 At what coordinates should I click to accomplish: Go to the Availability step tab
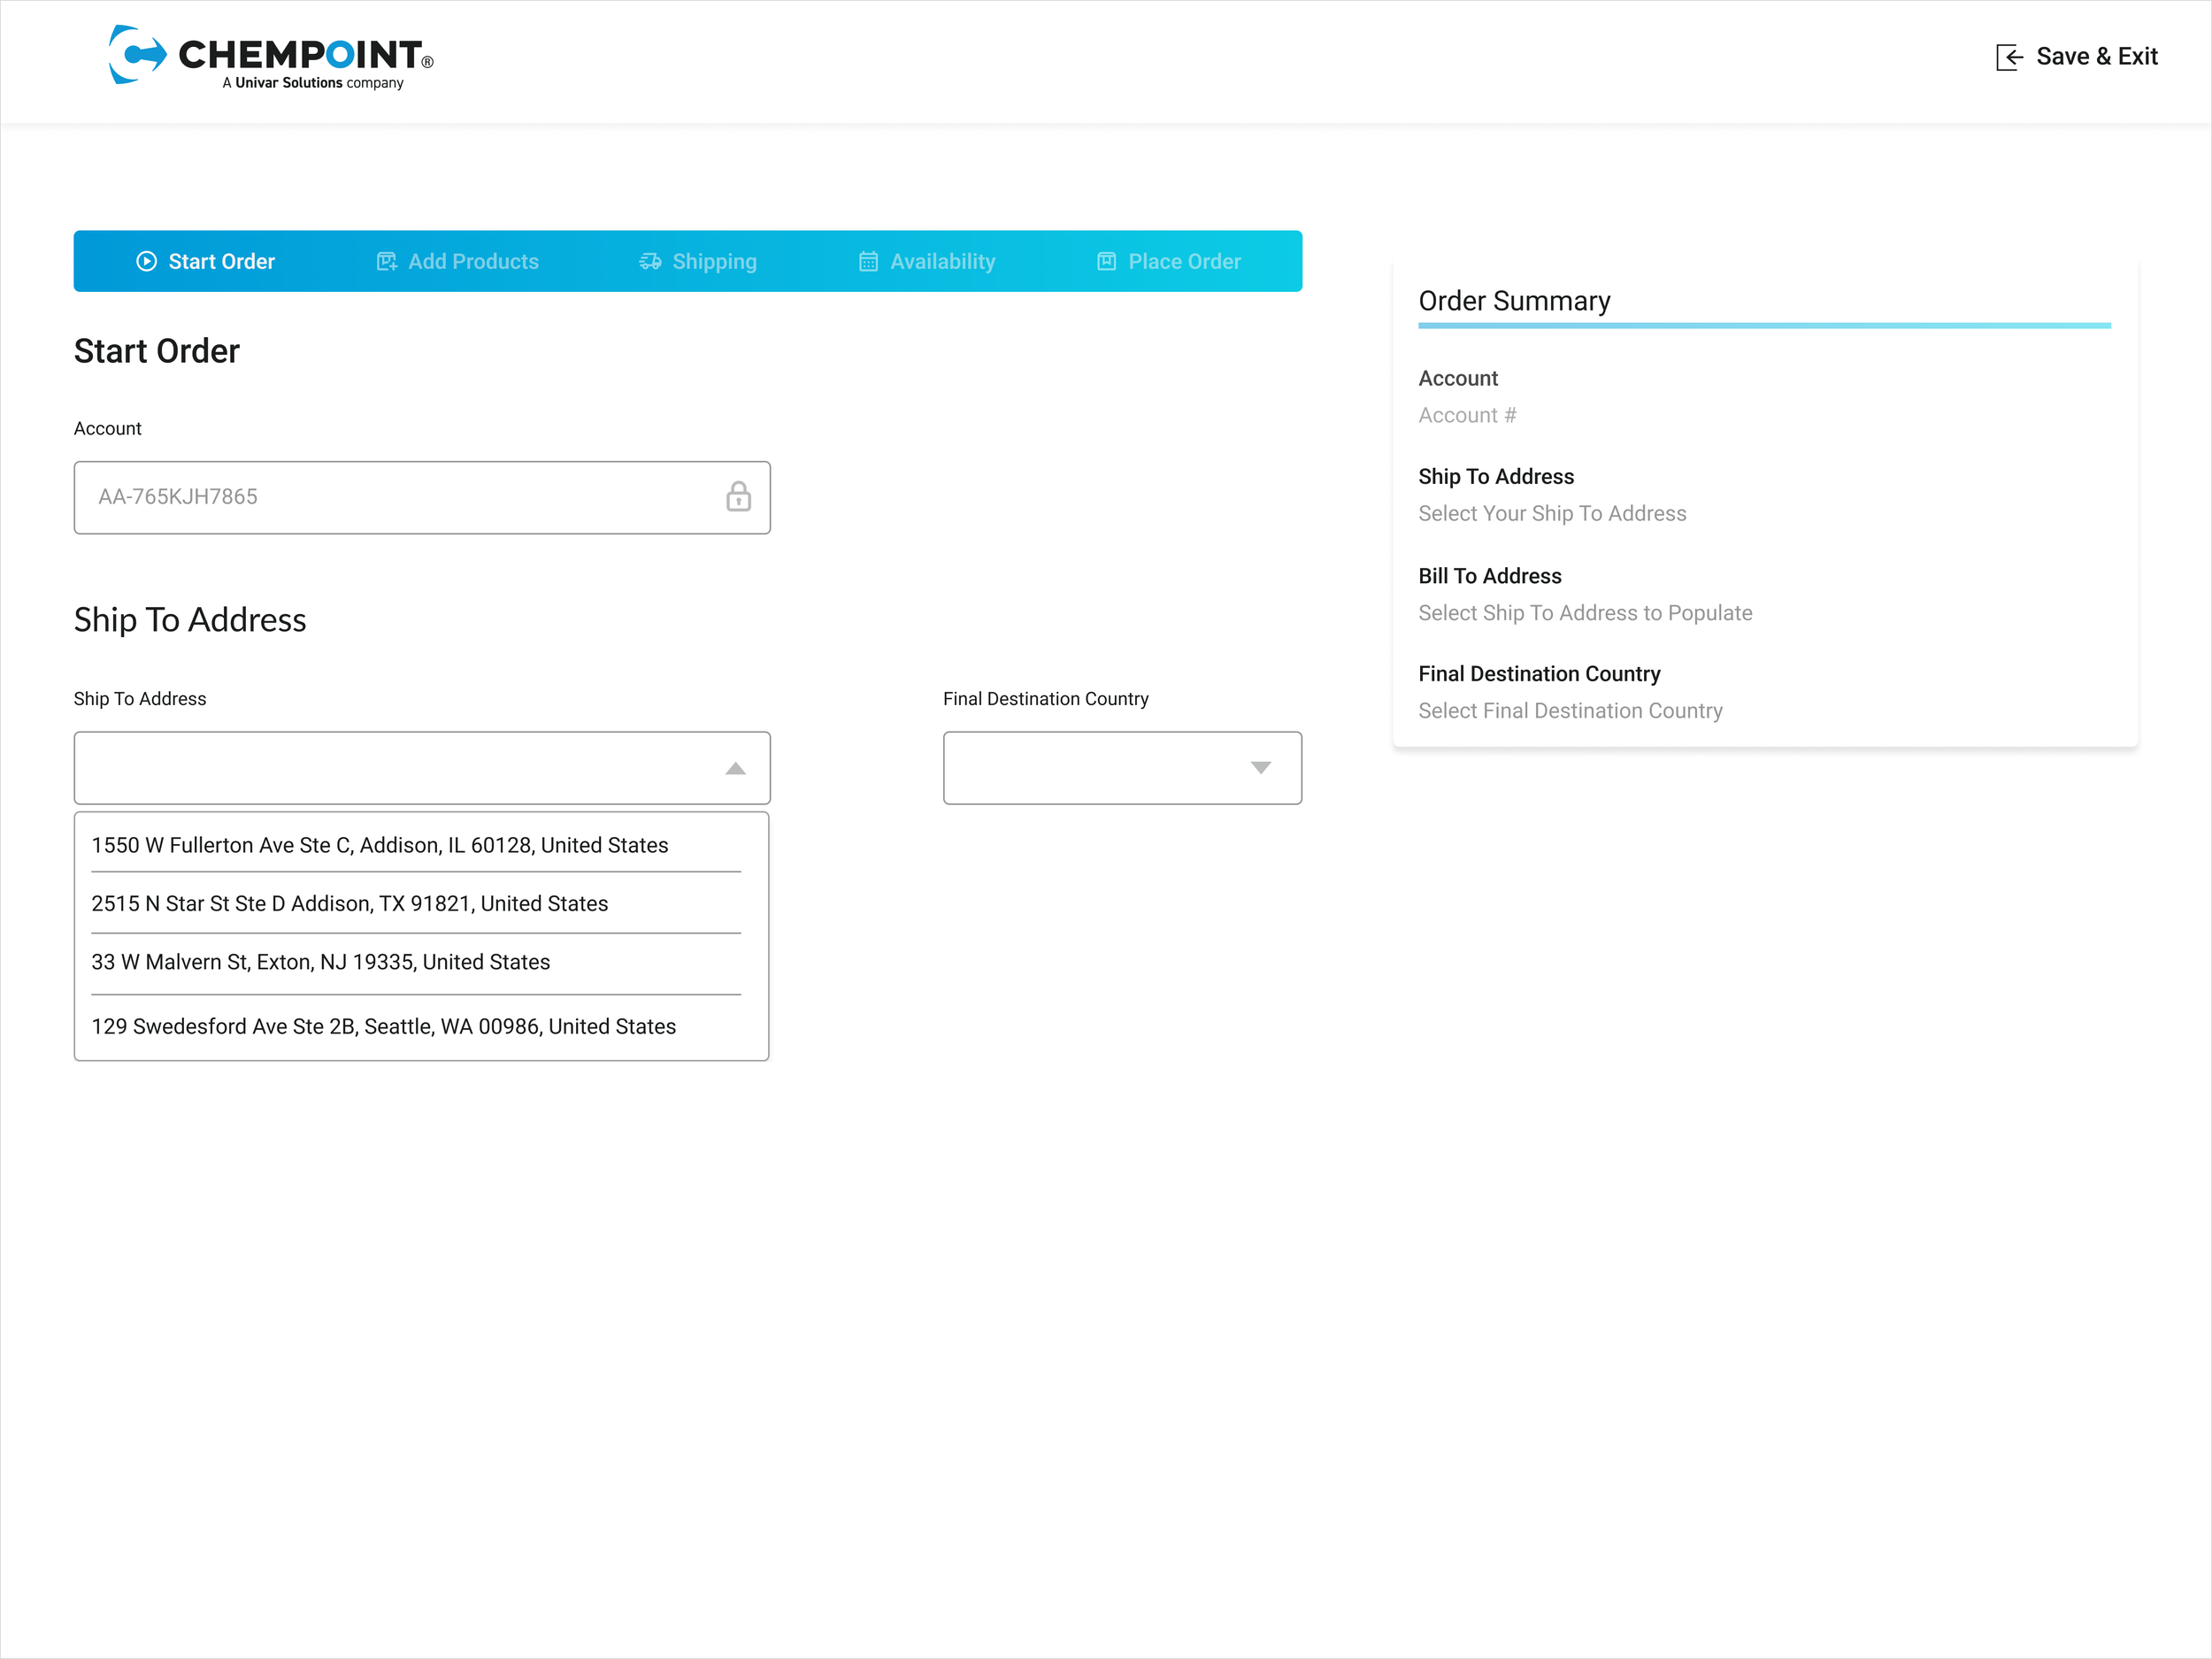[927, 261]
